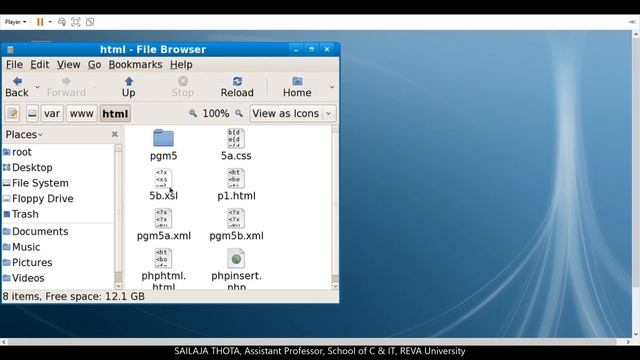Image resolution: width=640 pixels, height=360 pixels.
Task: Select the pgm5a.xml file icon
Action: click(x=163, y=219)
